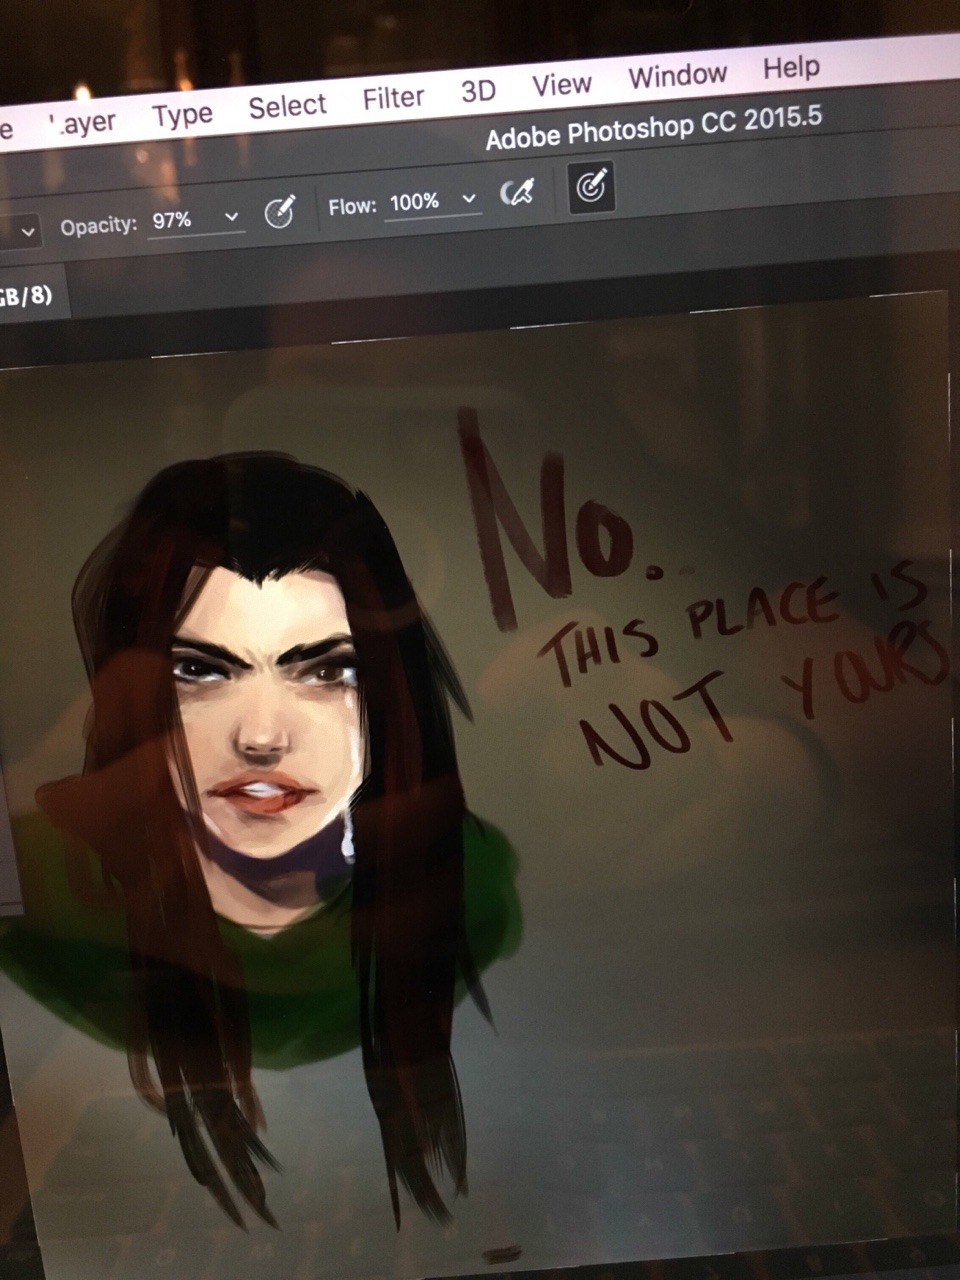
Task: Click the Opacity 97% value field
Action: (173, 220)
